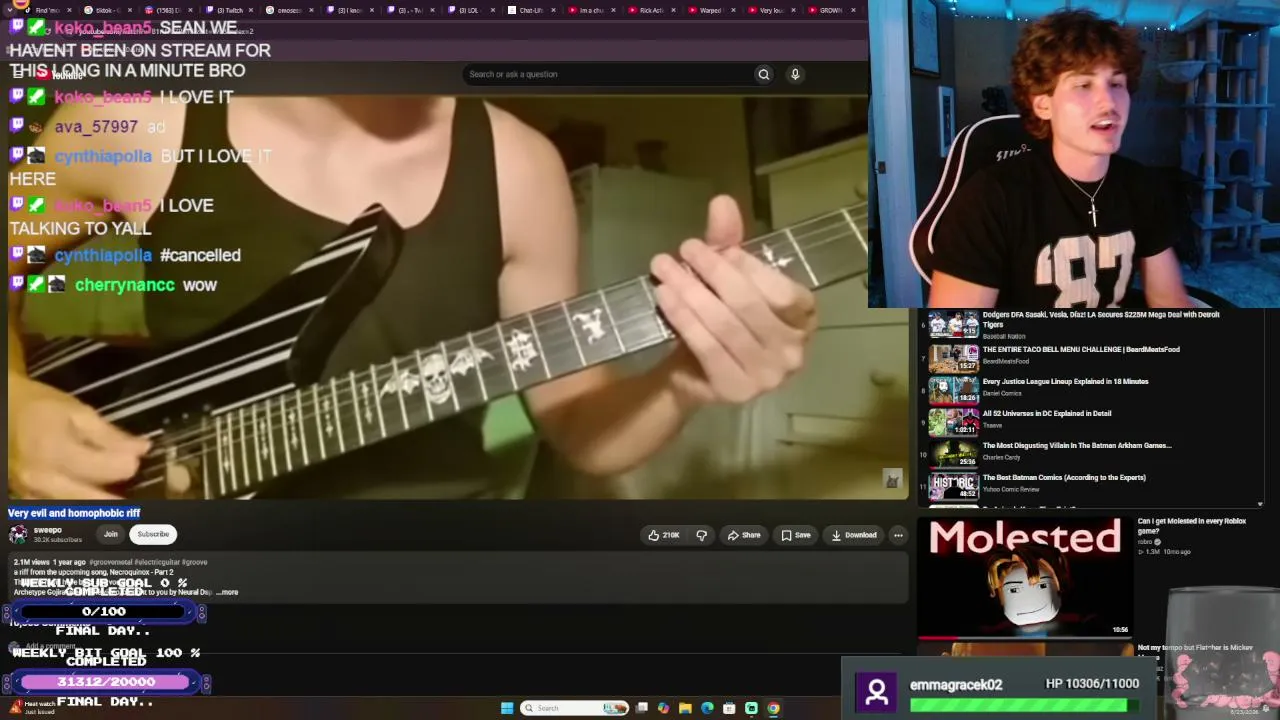Screen dimensions: 1280x720
Task: Open the Roblox recommended video thumbnail
Action: pyautogui.click(x=1025, y=577)
